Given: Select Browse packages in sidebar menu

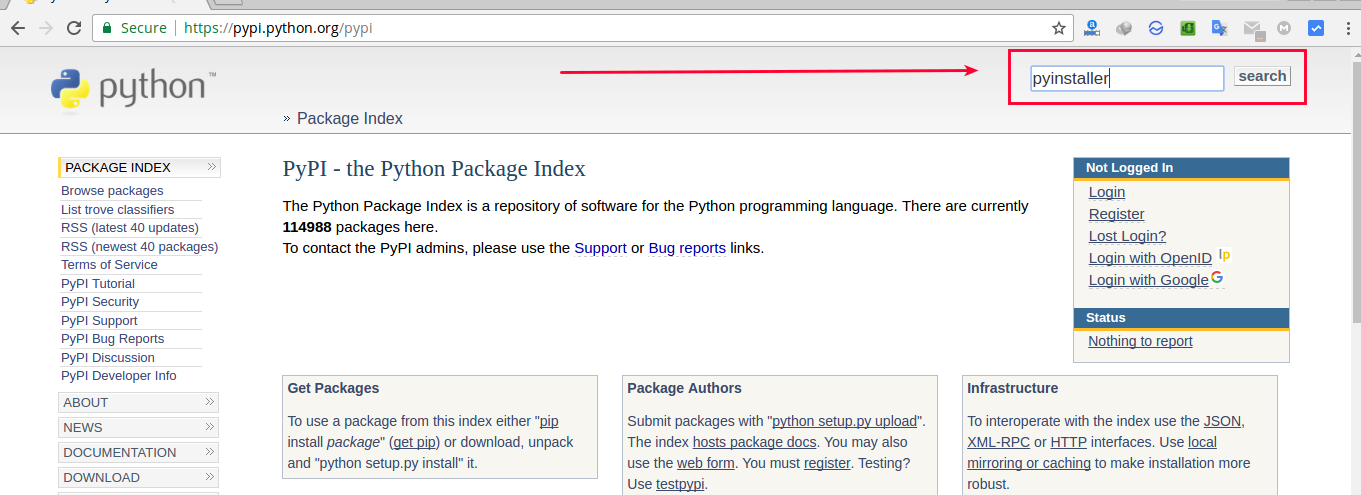Looking at the screenshot, I should (x=112, y=191).
